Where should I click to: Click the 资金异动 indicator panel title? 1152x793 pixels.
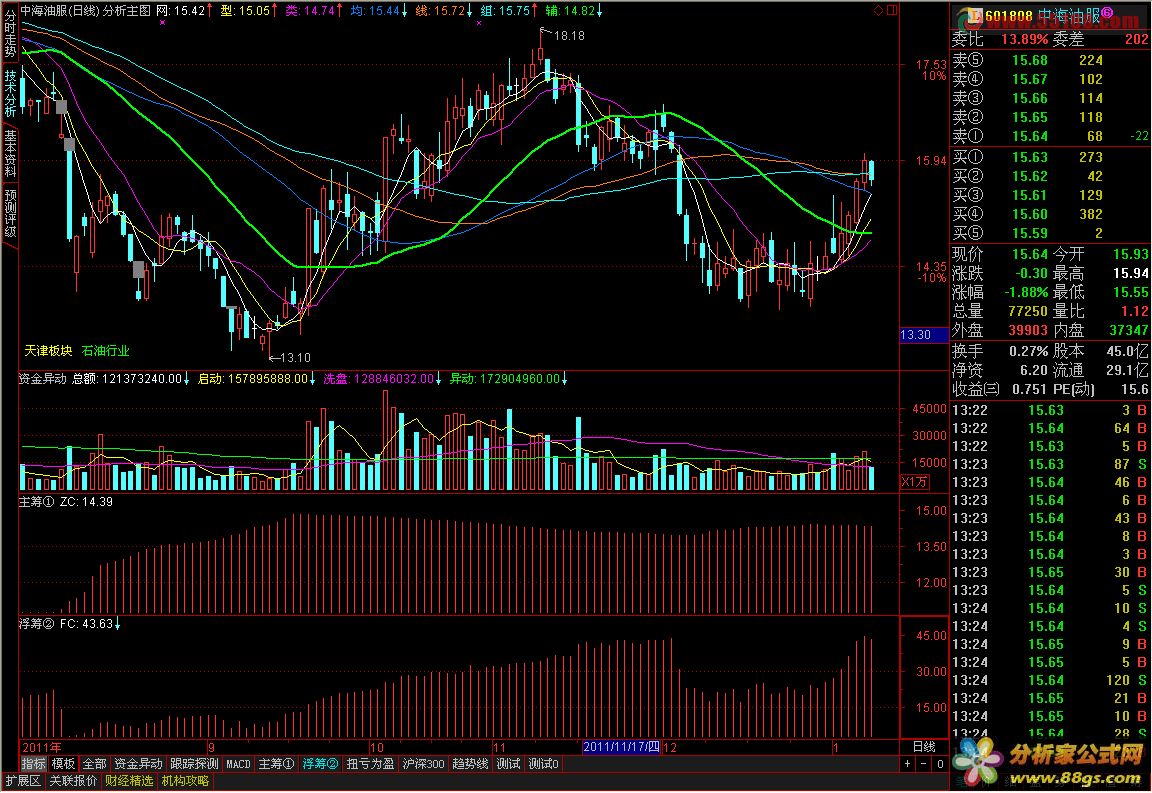point(43,378)
